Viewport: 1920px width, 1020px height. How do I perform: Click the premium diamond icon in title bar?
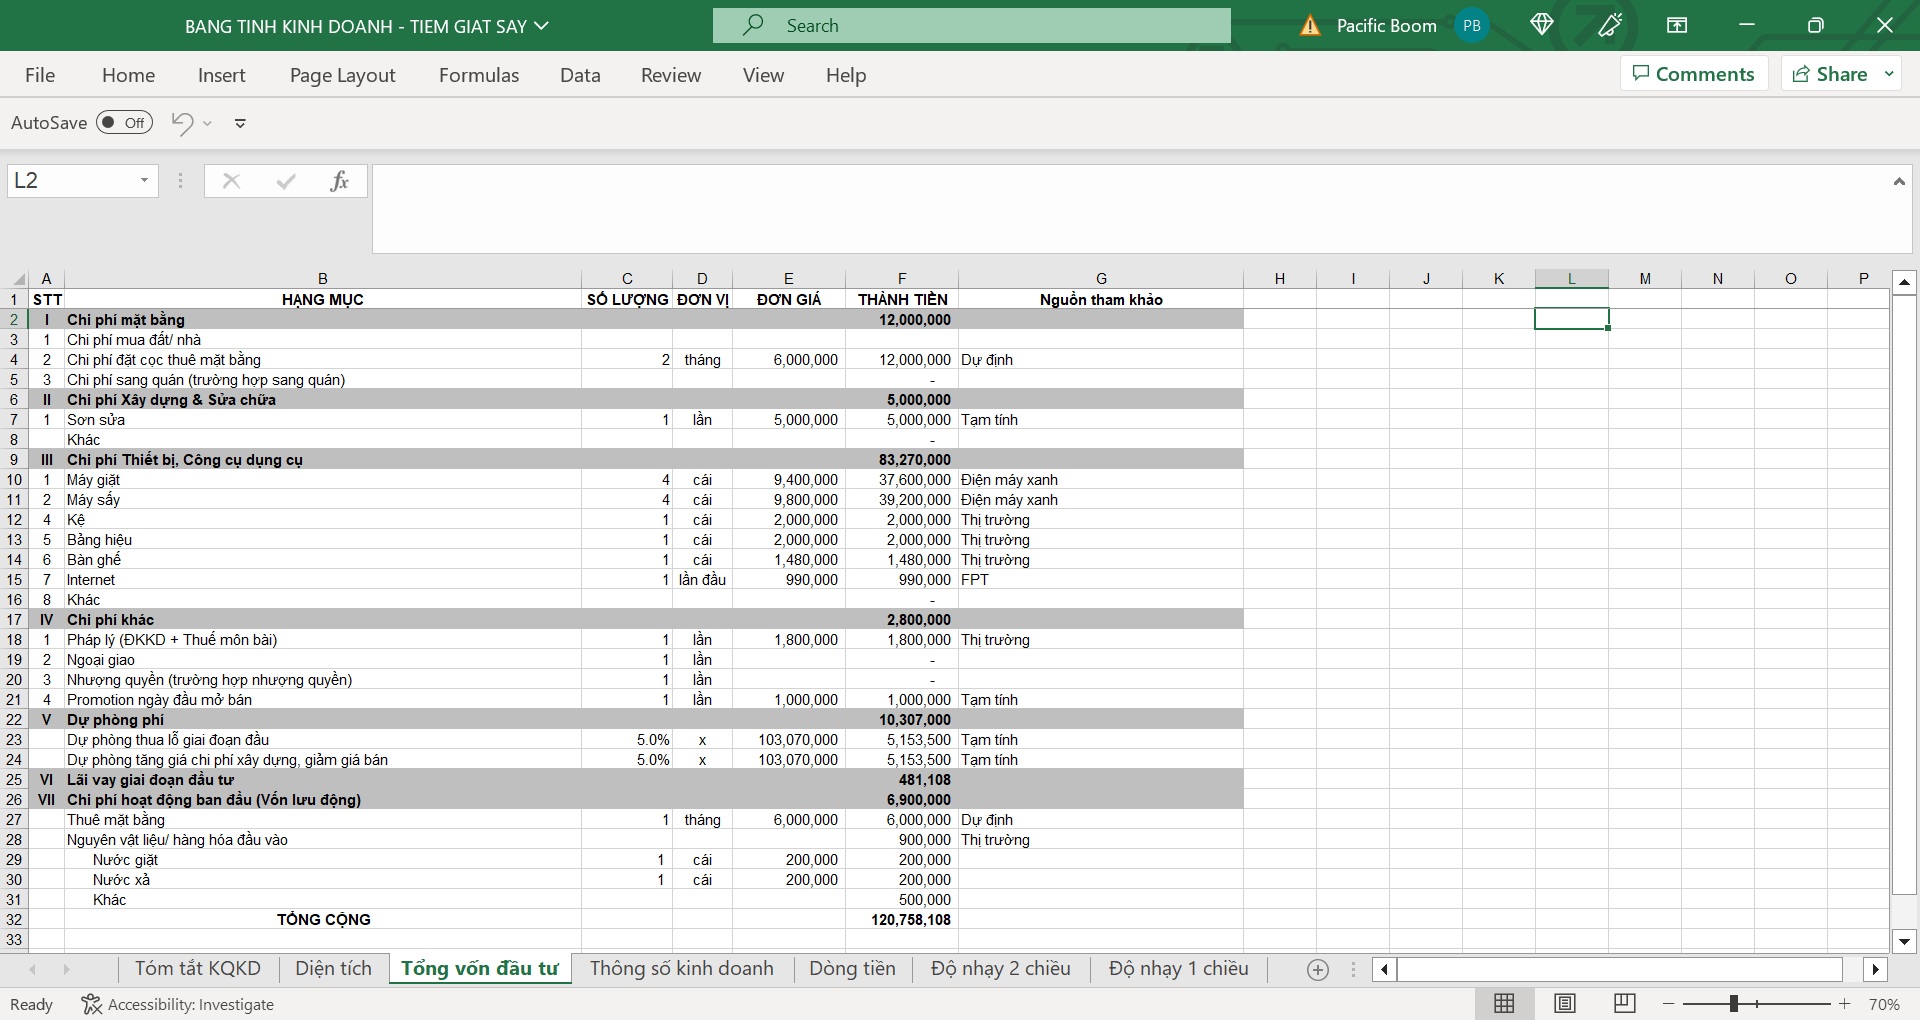[x=1541, y=25]
